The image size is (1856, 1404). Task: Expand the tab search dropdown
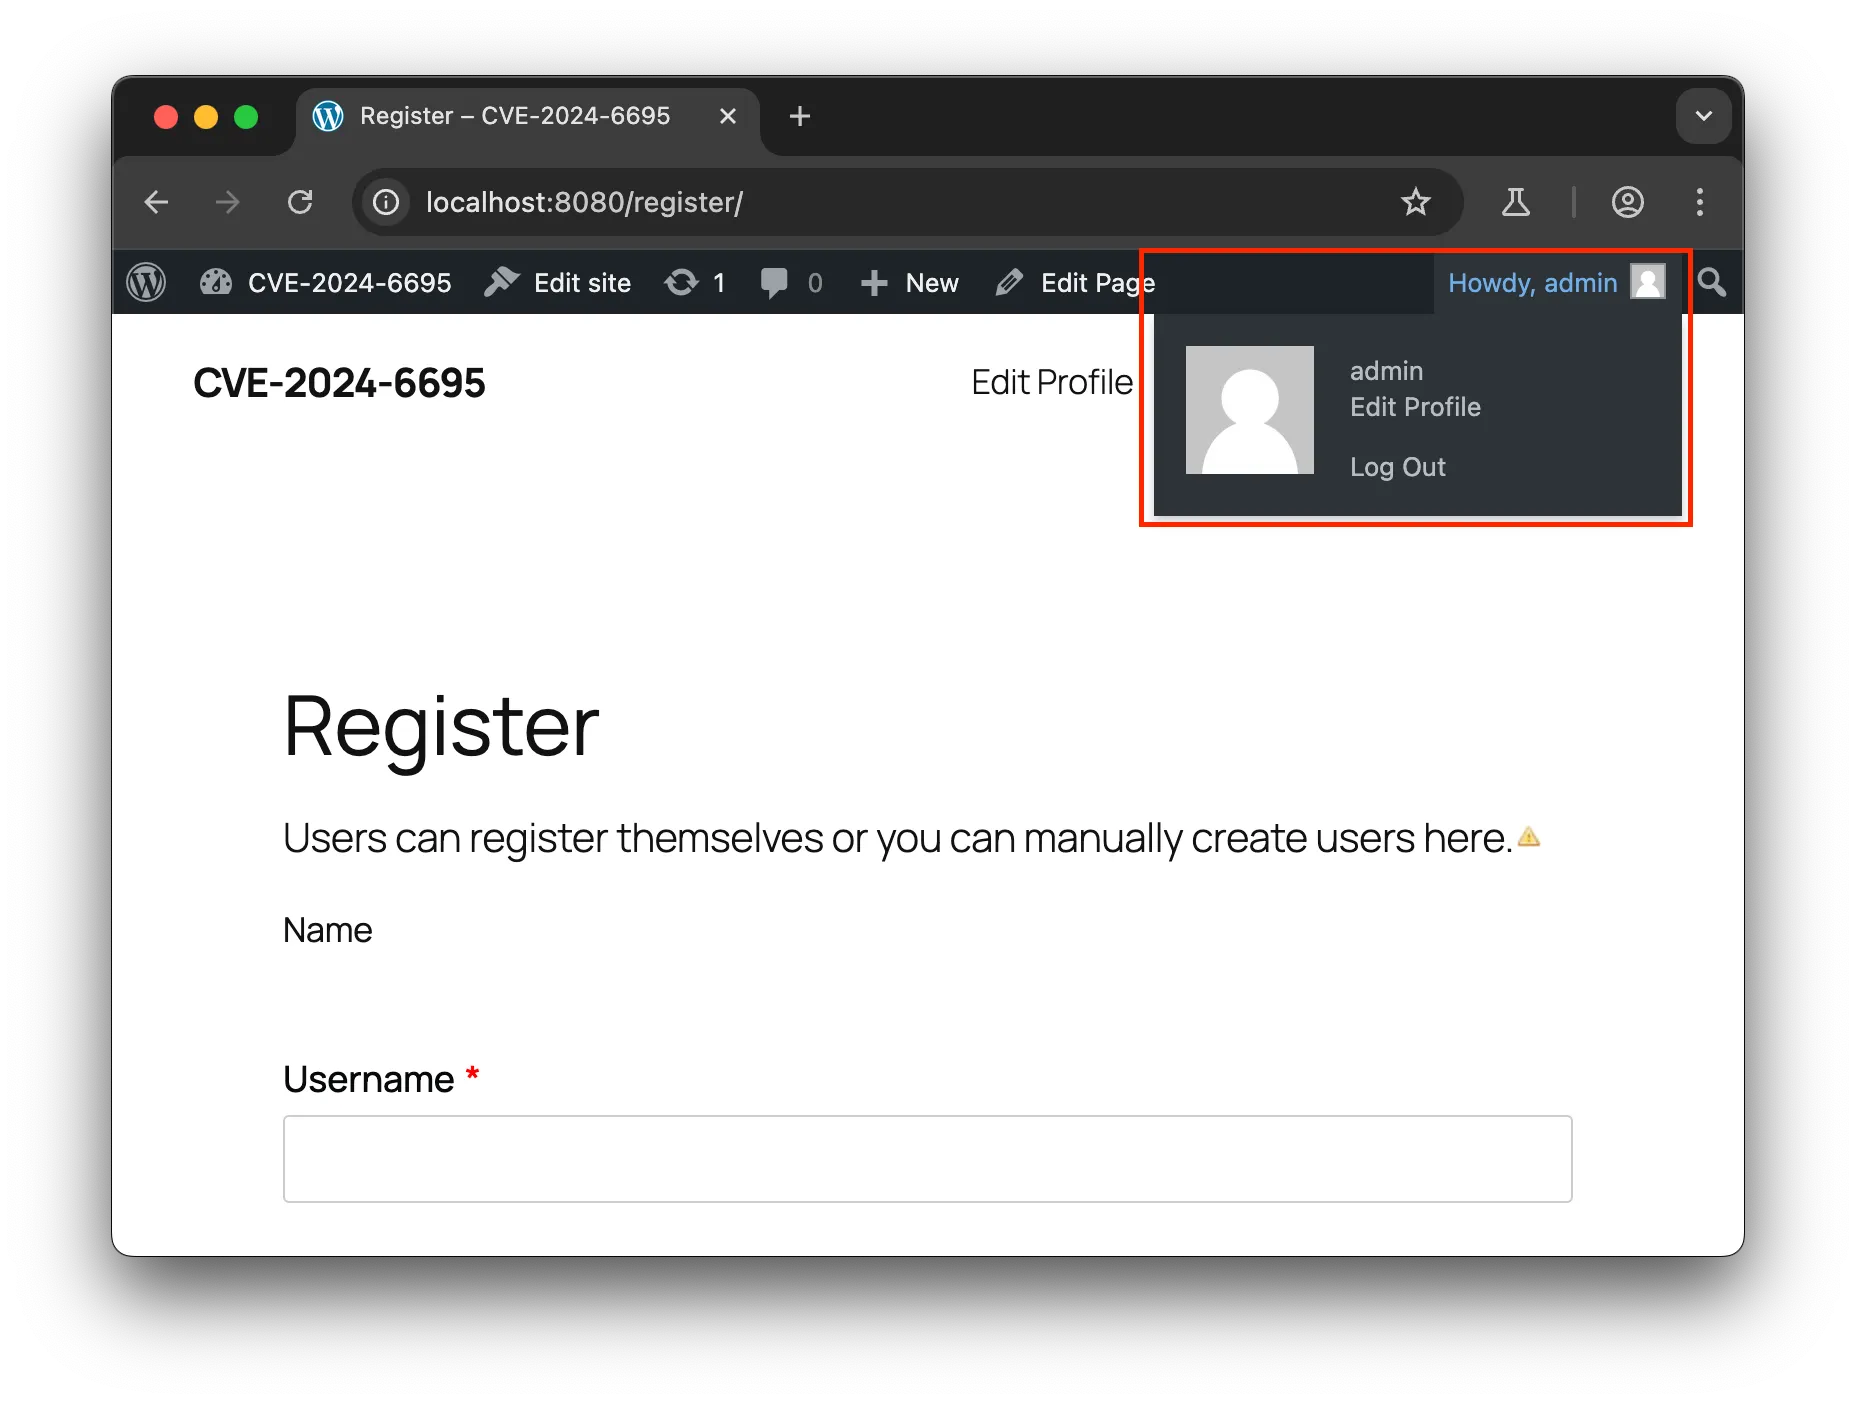(1704, 116)
